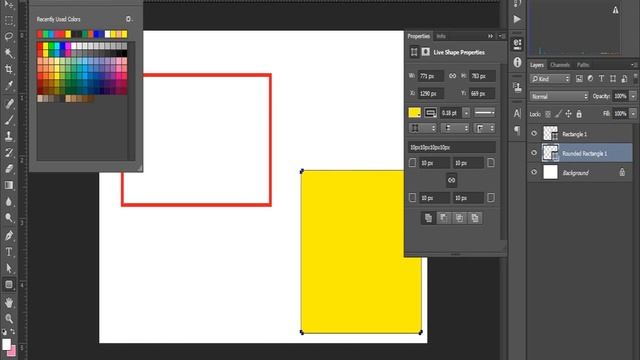
Task: Open the Info panel icon in dock
Action: tap(517, 62)
